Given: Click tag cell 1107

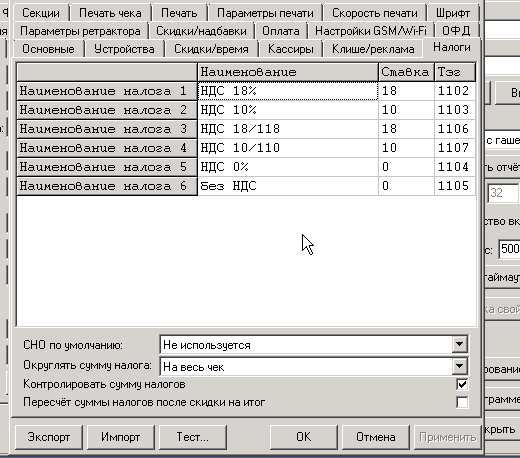Looking at the screenshot, I should [x=455, y=148].
